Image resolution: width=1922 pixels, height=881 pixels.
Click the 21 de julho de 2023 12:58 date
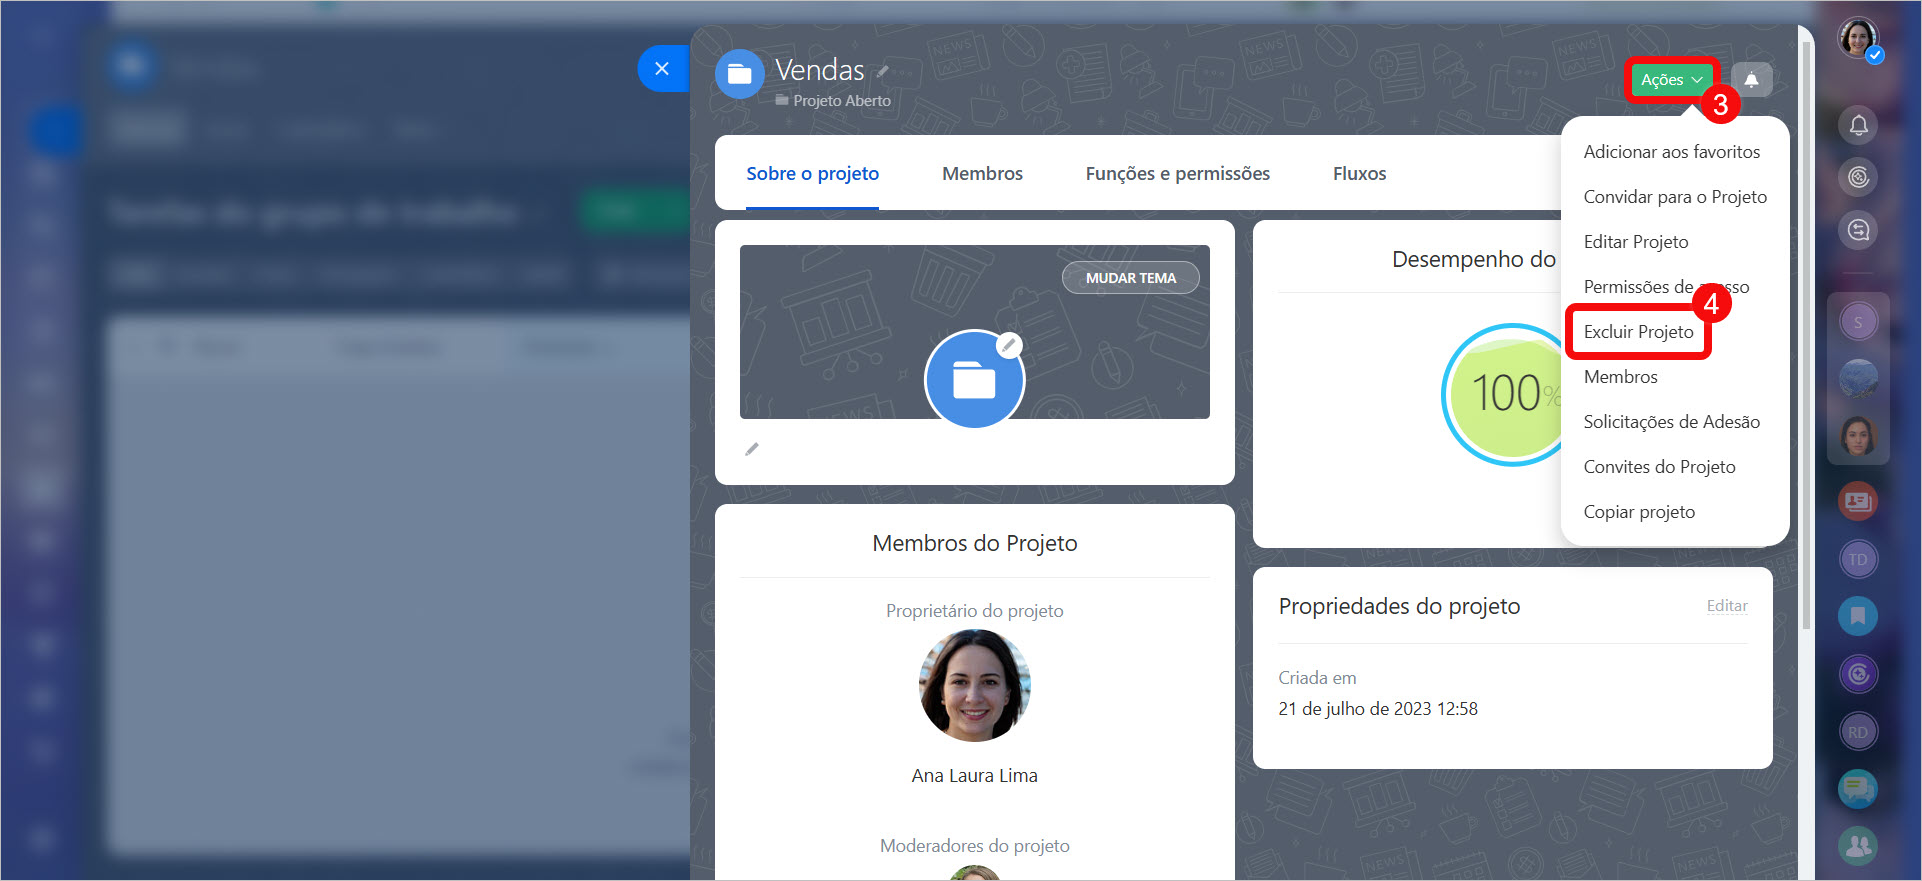pyautogui.click(x=1378, y=709)
